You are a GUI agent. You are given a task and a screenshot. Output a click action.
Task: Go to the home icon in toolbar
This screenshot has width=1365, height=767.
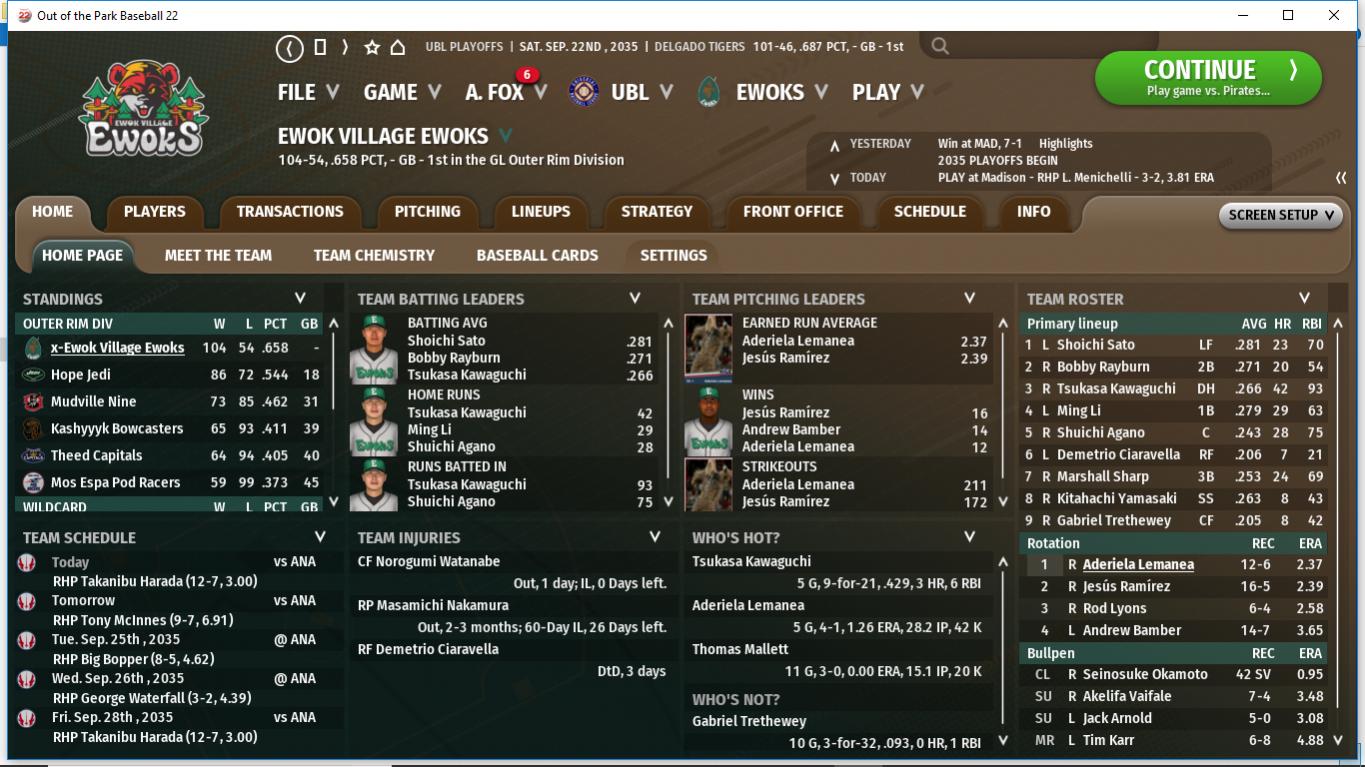(397, 47)
